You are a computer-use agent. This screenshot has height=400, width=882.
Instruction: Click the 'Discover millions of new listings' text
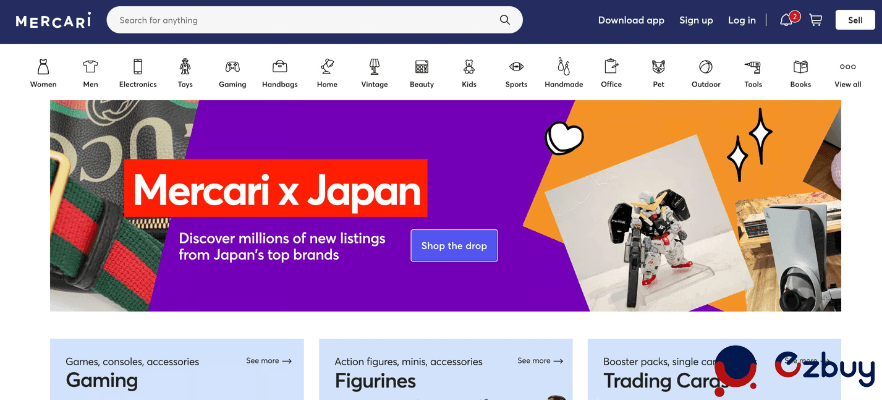point(282,246)
